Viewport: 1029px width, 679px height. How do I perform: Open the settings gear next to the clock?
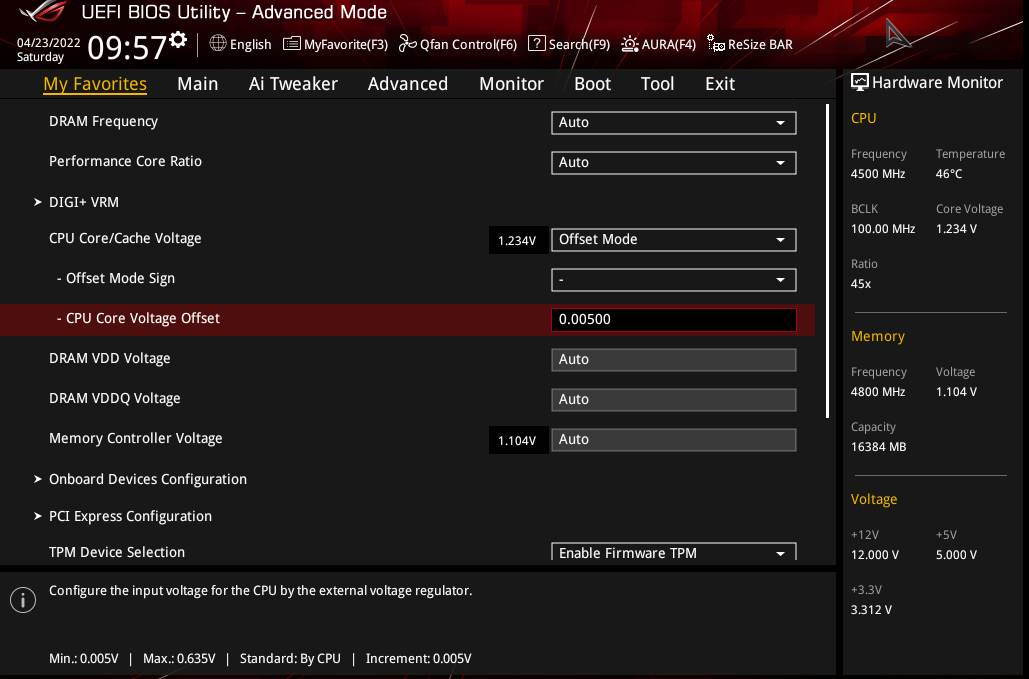pos(178,39)
